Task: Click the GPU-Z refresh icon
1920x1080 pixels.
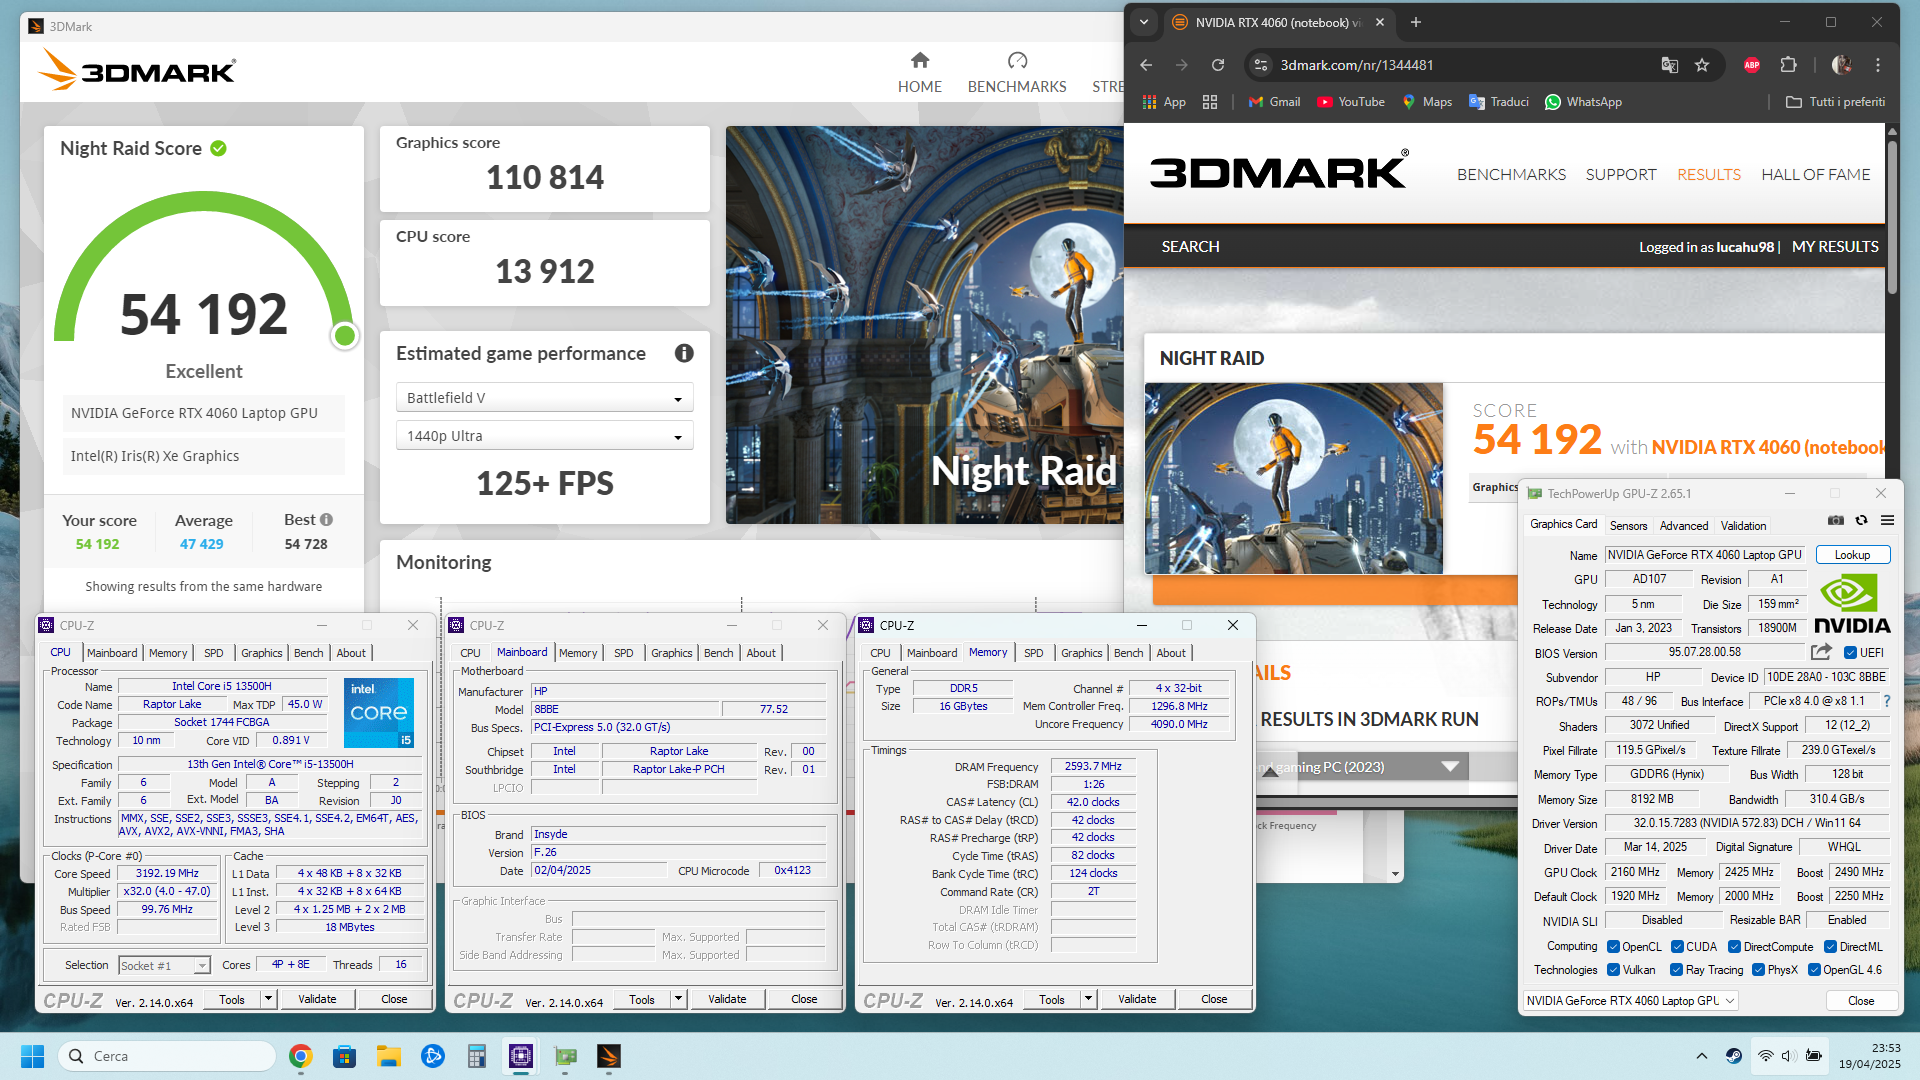Action: [x=1861, y=520]
